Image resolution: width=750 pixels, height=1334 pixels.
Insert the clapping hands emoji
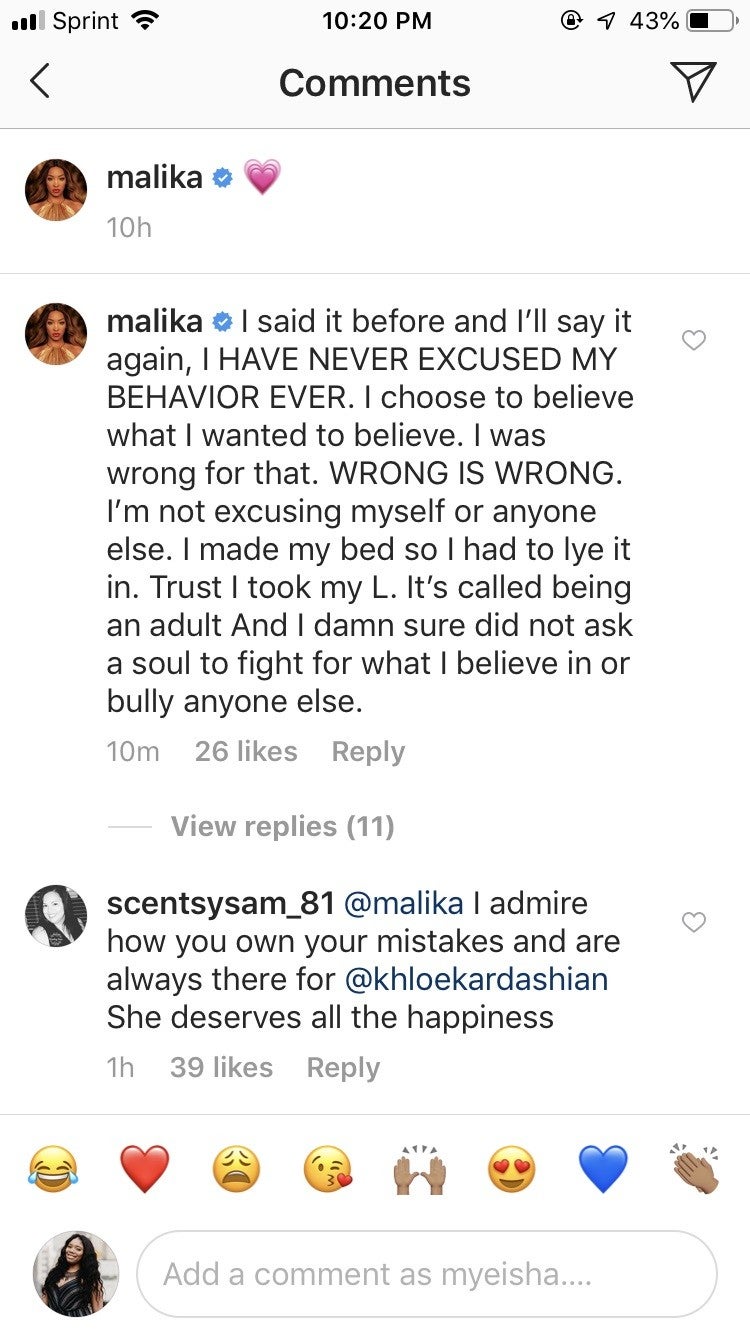point(694,1170)
